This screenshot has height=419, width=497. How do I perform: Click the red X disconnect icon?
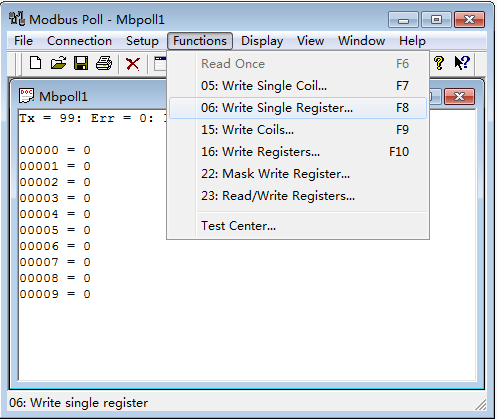tap(133, 64)
